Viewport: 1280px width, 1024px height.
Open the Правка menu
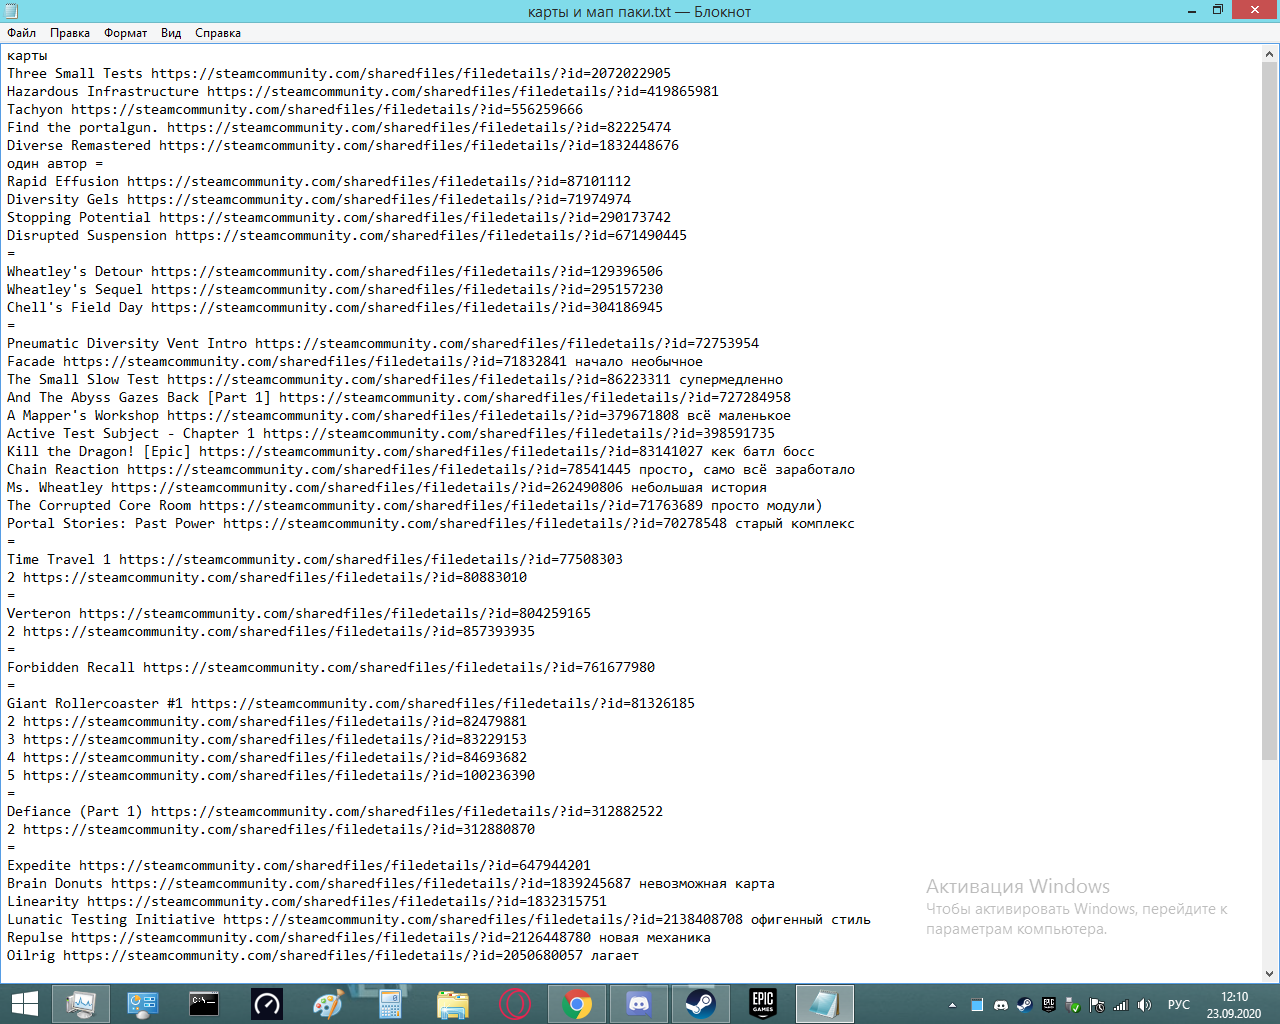point(70,33)
